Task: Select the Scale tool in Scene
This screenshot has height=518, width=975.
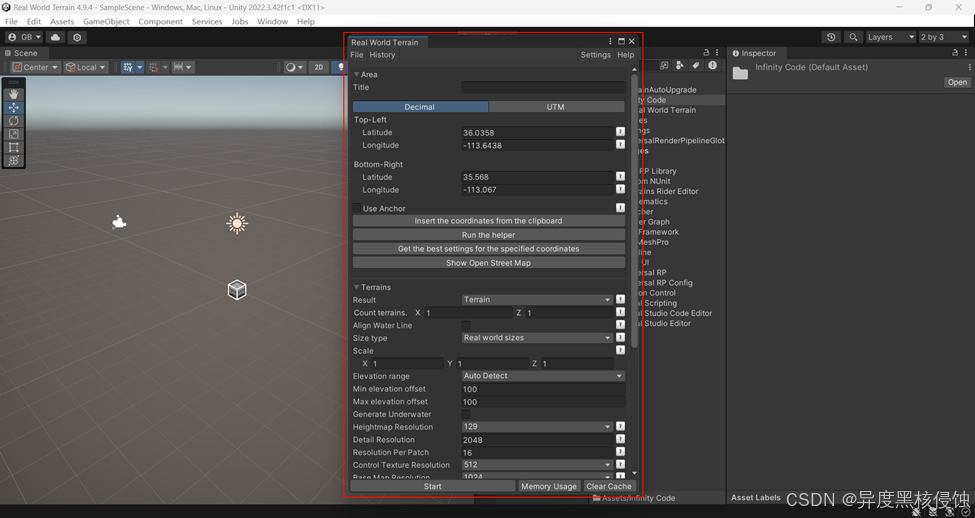Action: click(14, 134)
